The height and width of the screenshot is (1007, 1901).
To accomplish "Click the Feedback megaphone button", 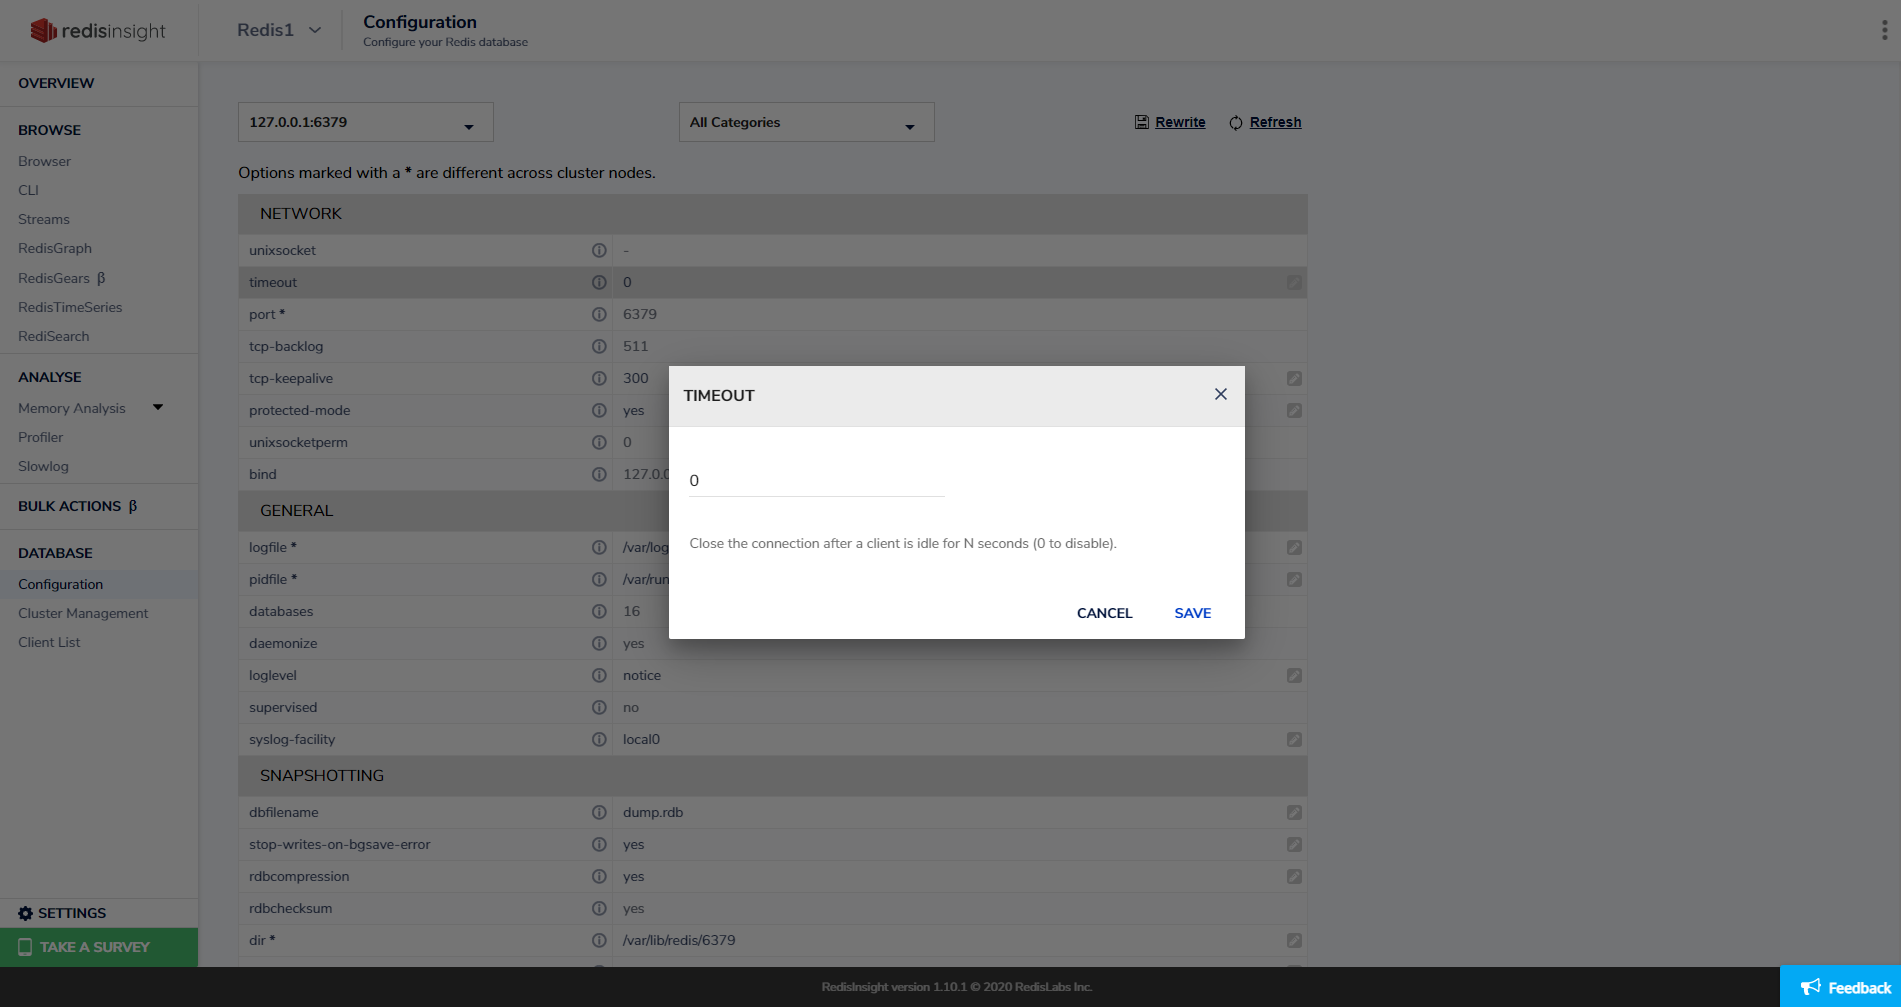I will [1840, 987].
